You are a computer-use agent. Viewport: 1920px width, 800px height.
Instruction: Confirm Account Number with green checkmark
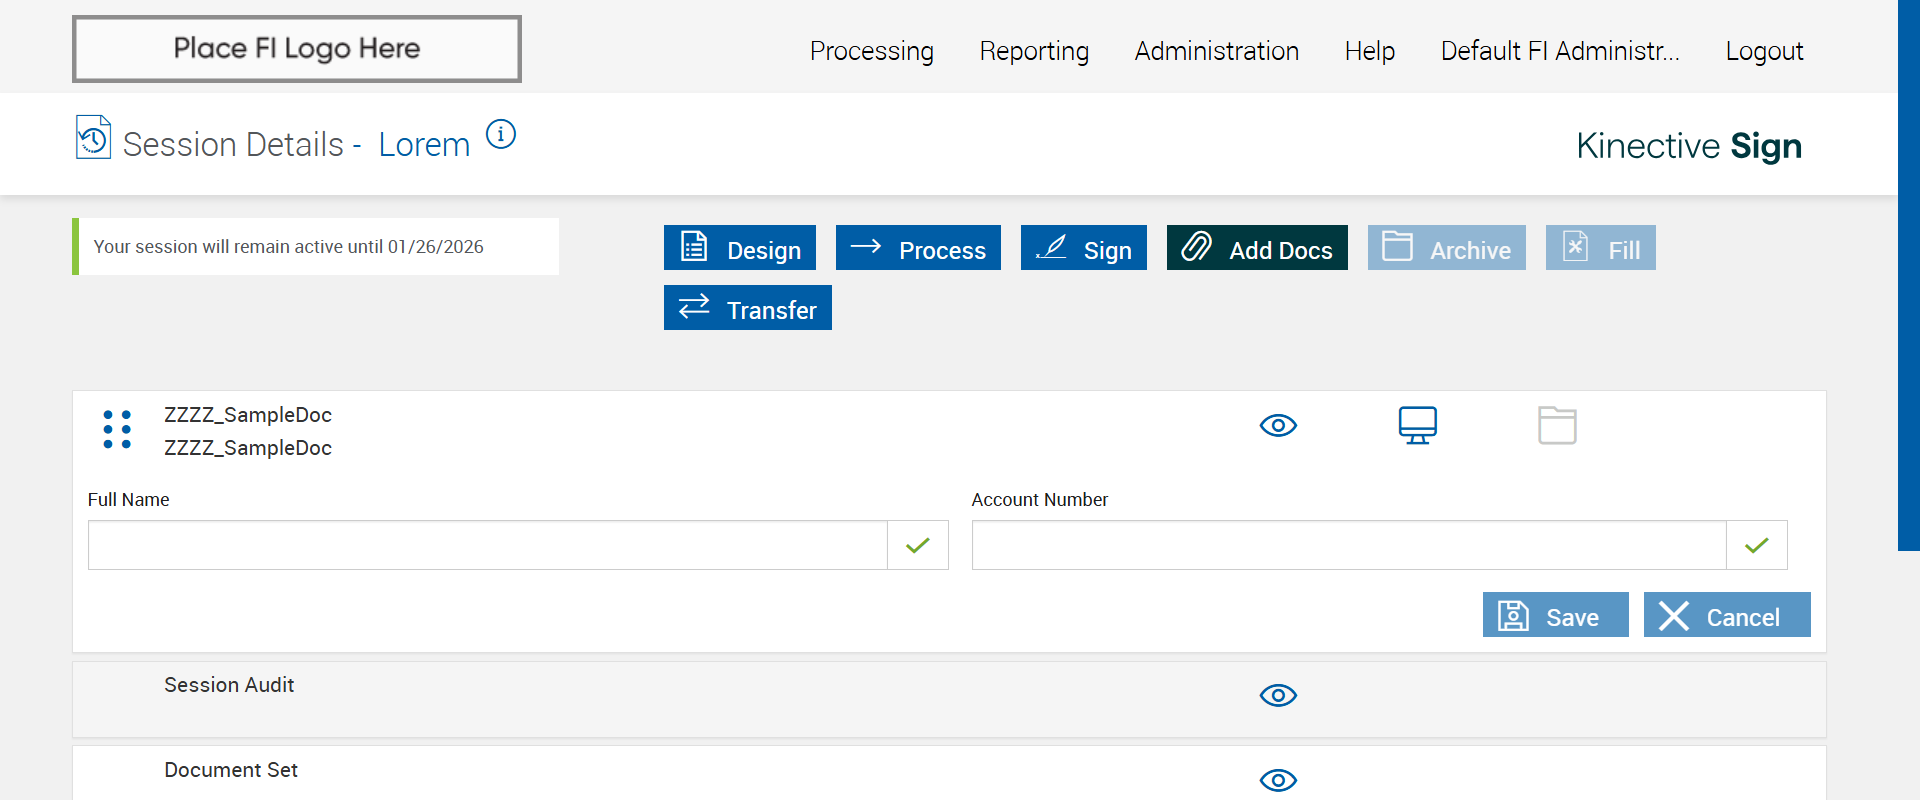pos(1756,545)
